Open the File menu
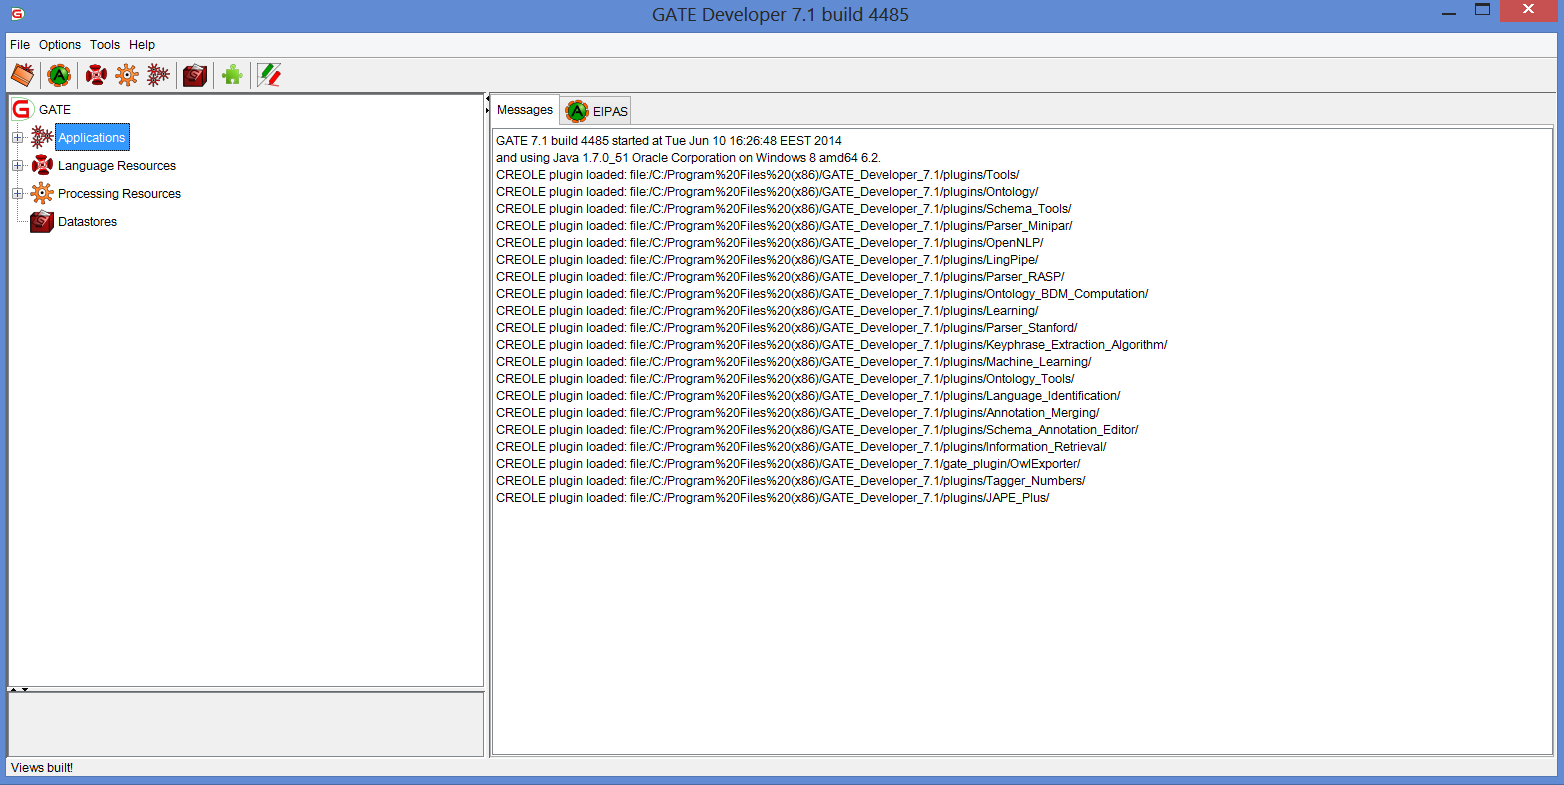Viewport: 1564px width, 785px height. click(20, 45)
